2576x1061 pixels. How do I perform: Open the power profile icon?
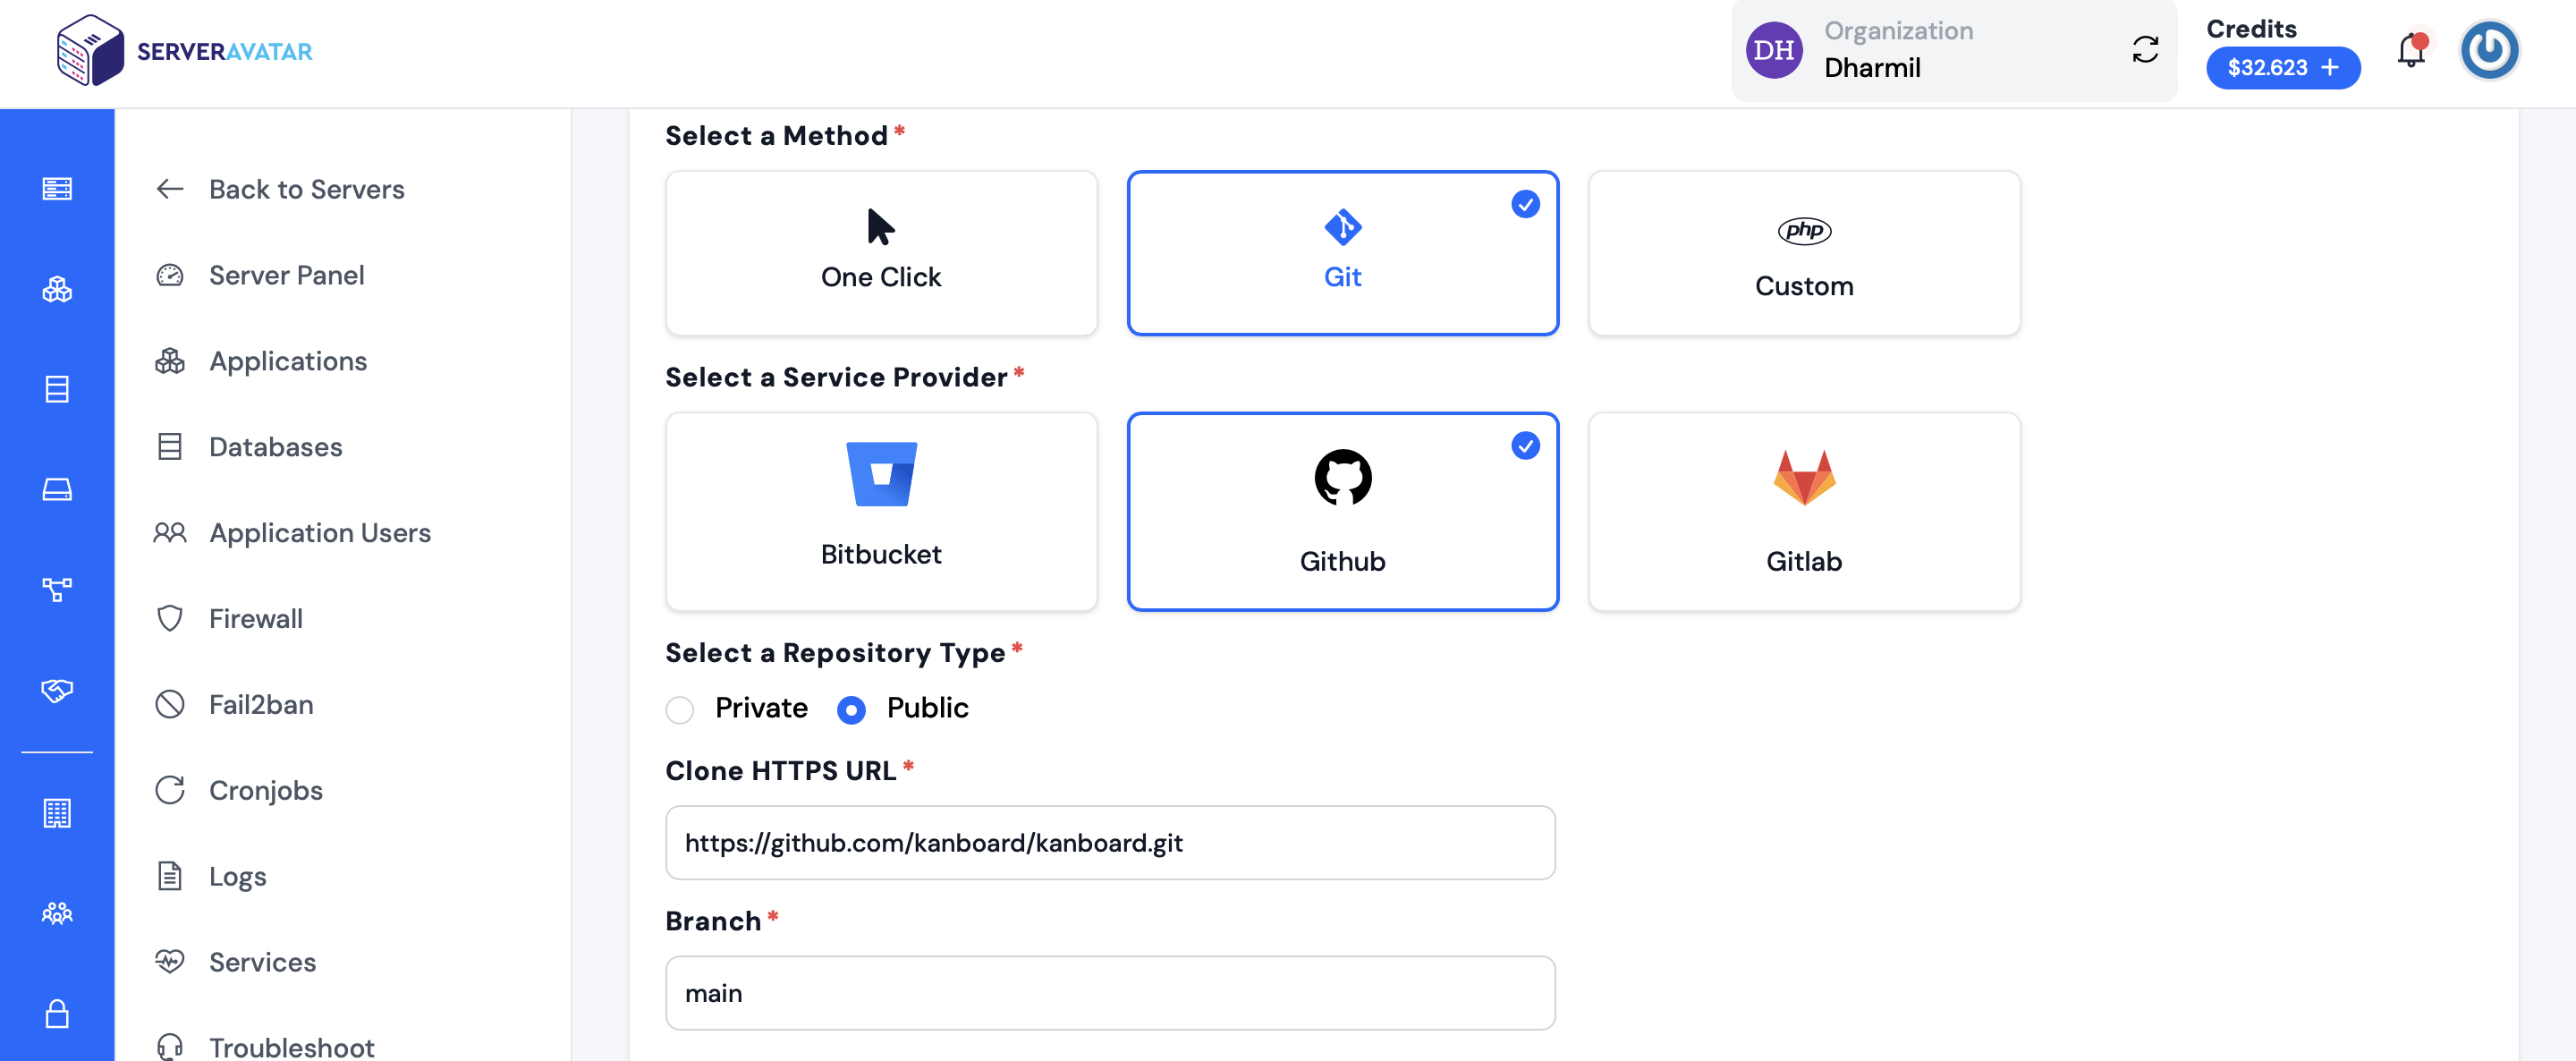(2488, 51)
